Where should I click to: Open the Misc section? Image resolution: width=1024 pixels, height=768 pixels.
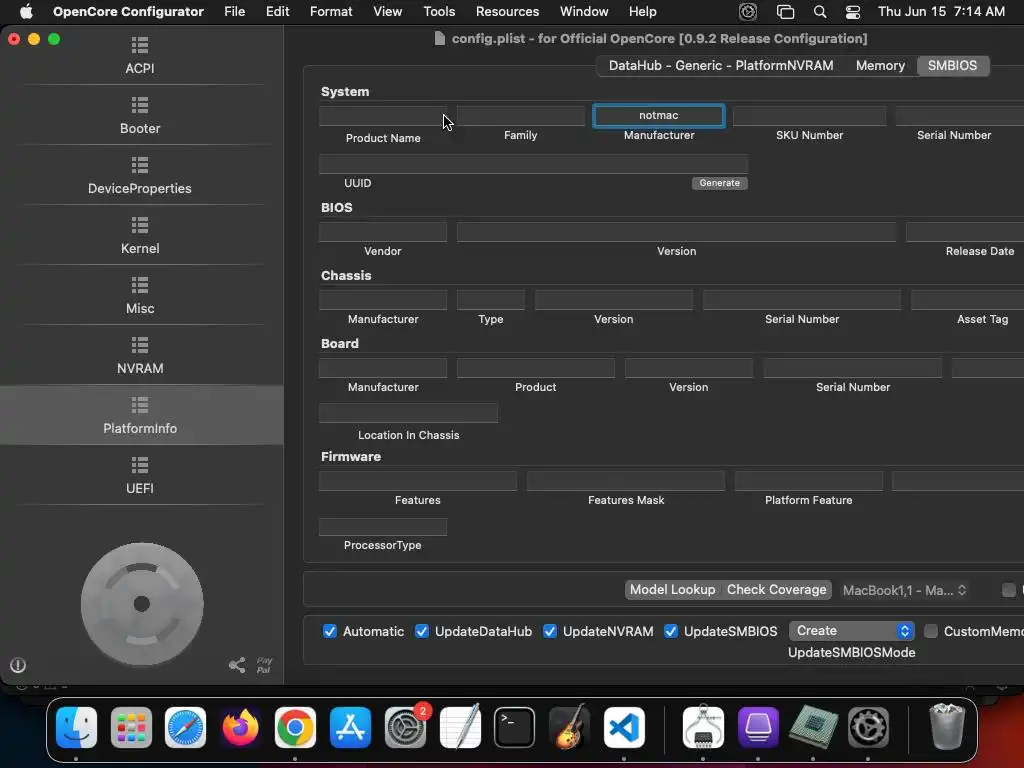coord(140,296)
